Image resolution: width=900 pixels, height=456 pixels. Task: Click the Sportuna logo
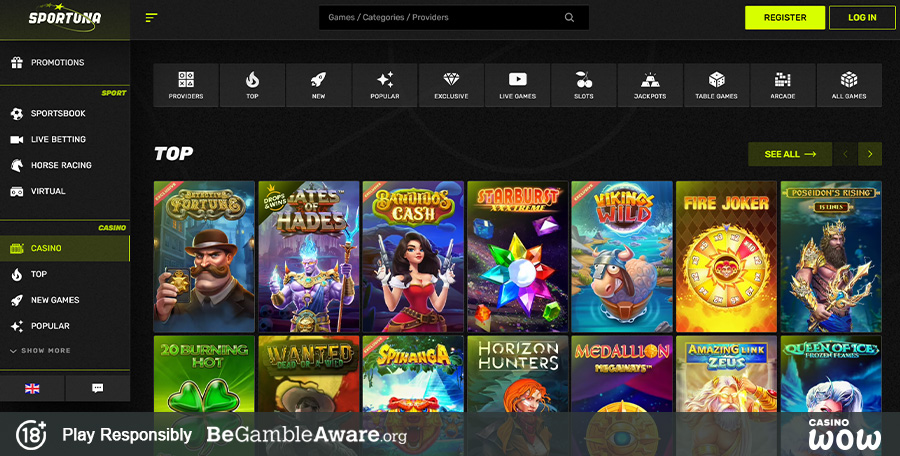pyautogui.click(x=65, y=18)
